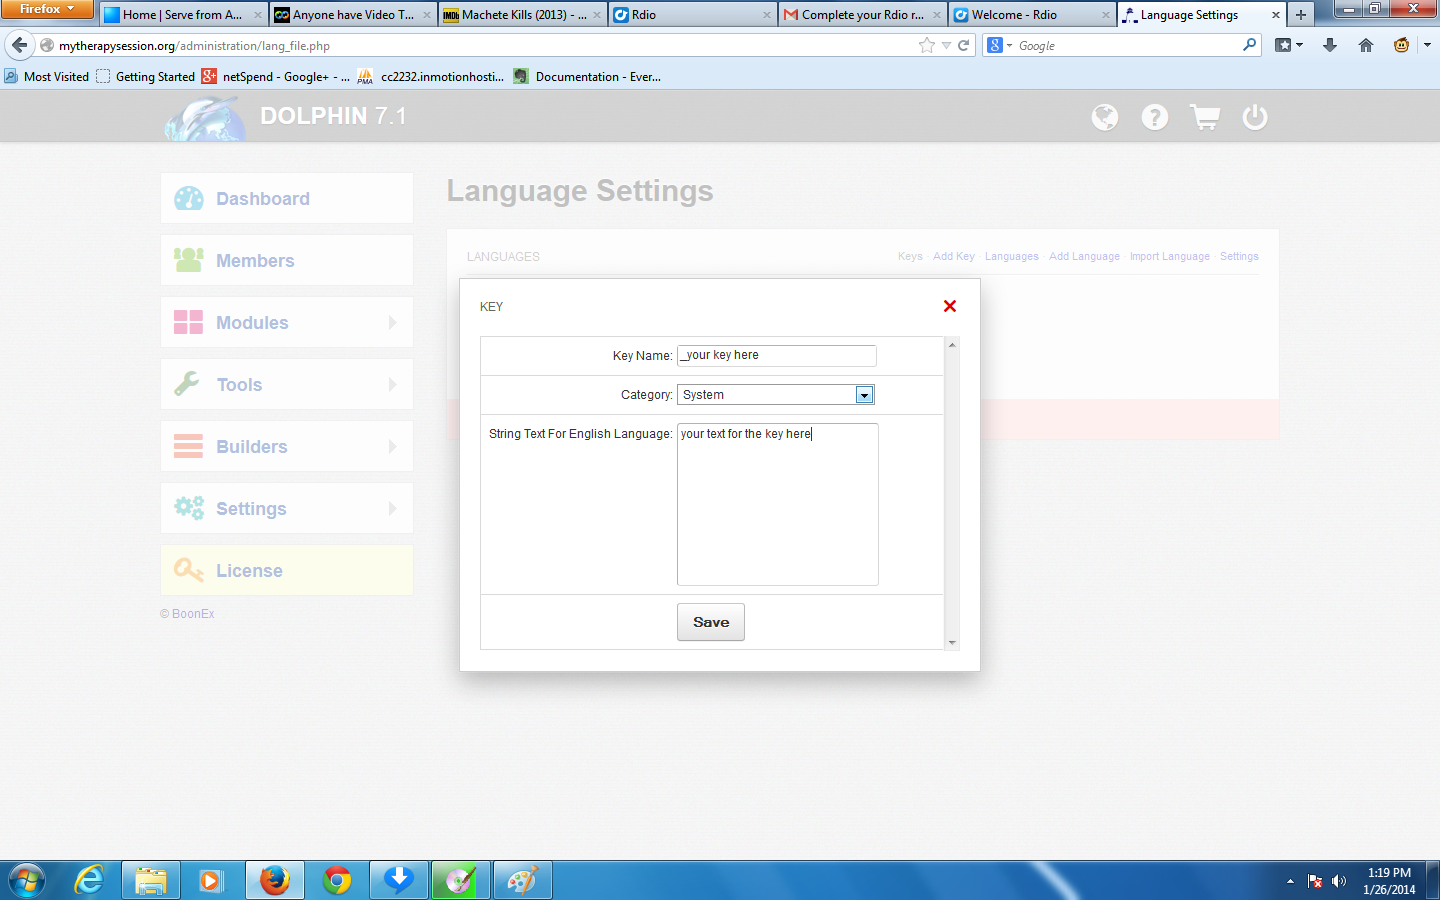Expand the Modules sidebar arrow
The height and width of the screenshot is (900, 1440).
(x=392, y=322)
